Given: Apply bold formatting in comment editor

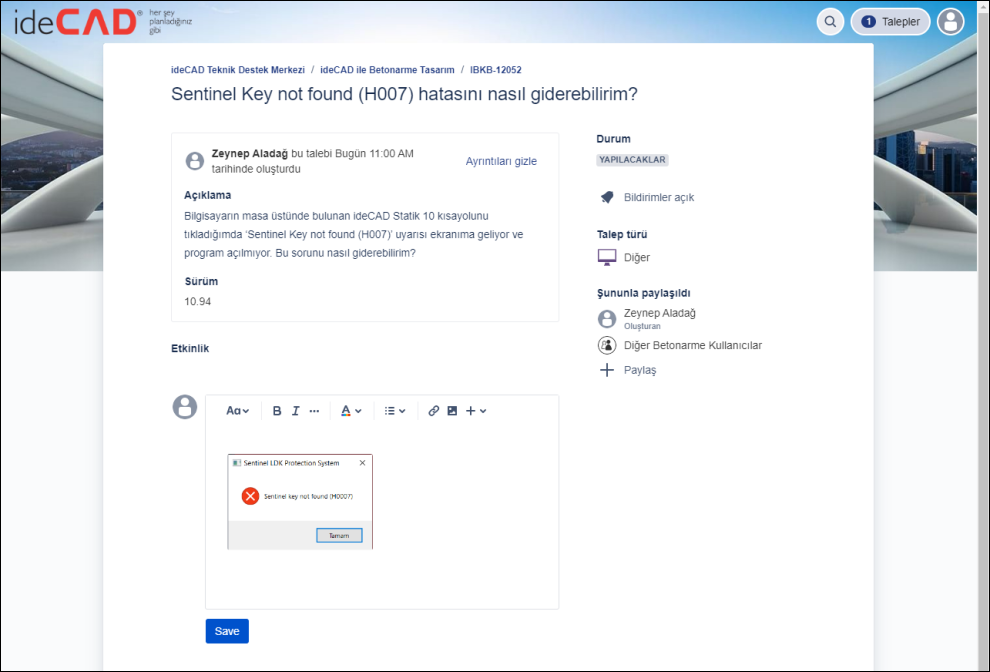Looking at the screenshot, I should coord(277,411).
